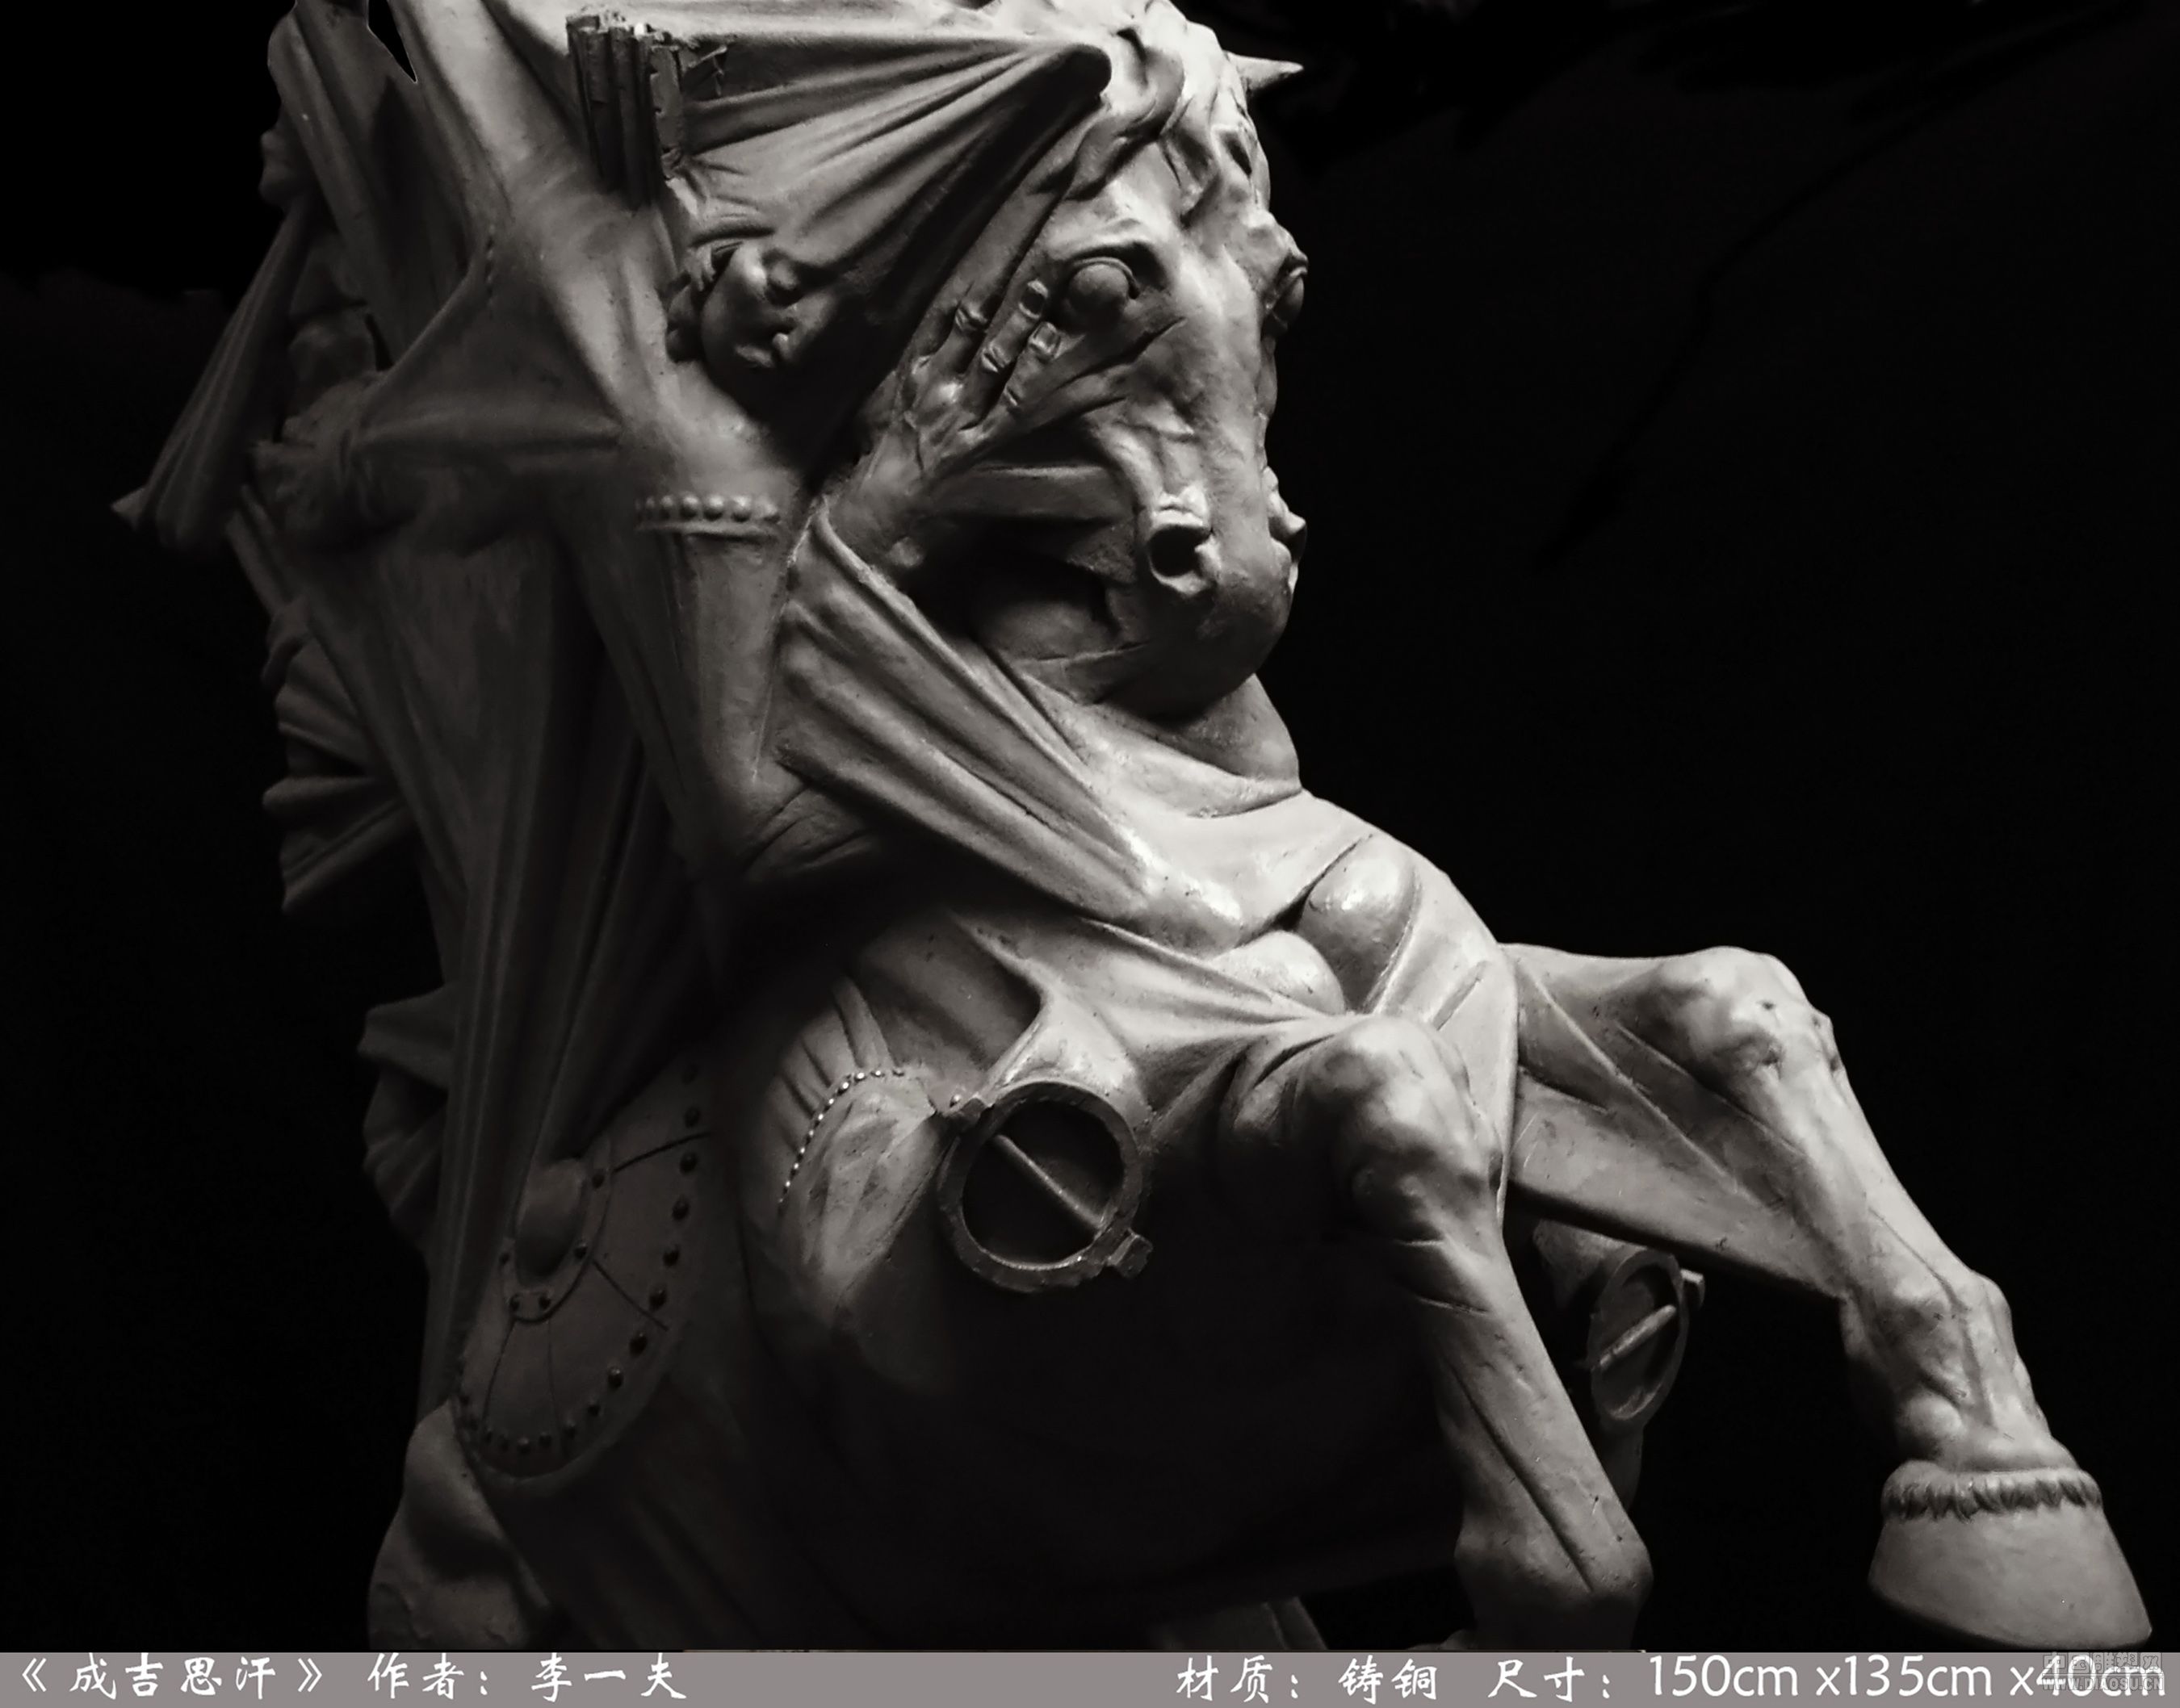Click the horse sculpture image
Viewport: 2180px width, 1708px height.
pos(1090,826)
